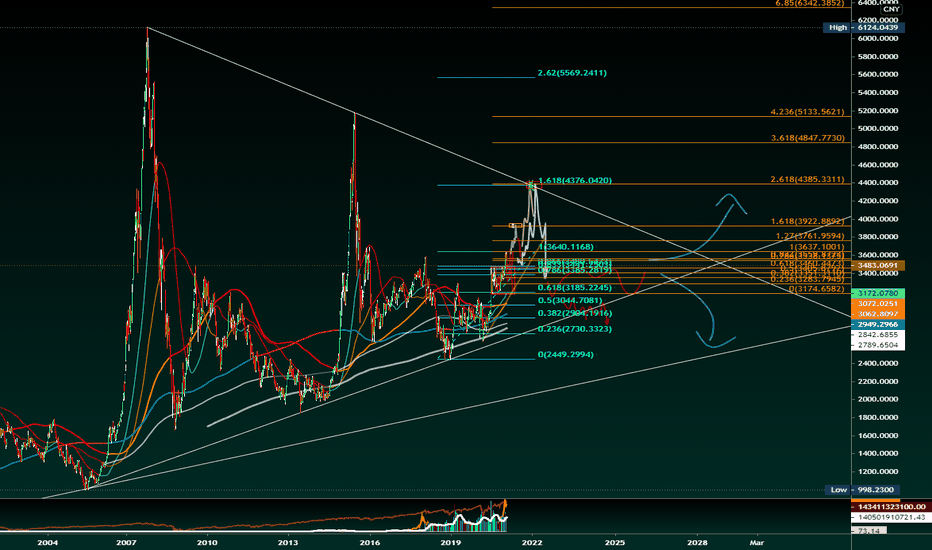Click the 4000.0000 price scale value

tap(877, 219)
